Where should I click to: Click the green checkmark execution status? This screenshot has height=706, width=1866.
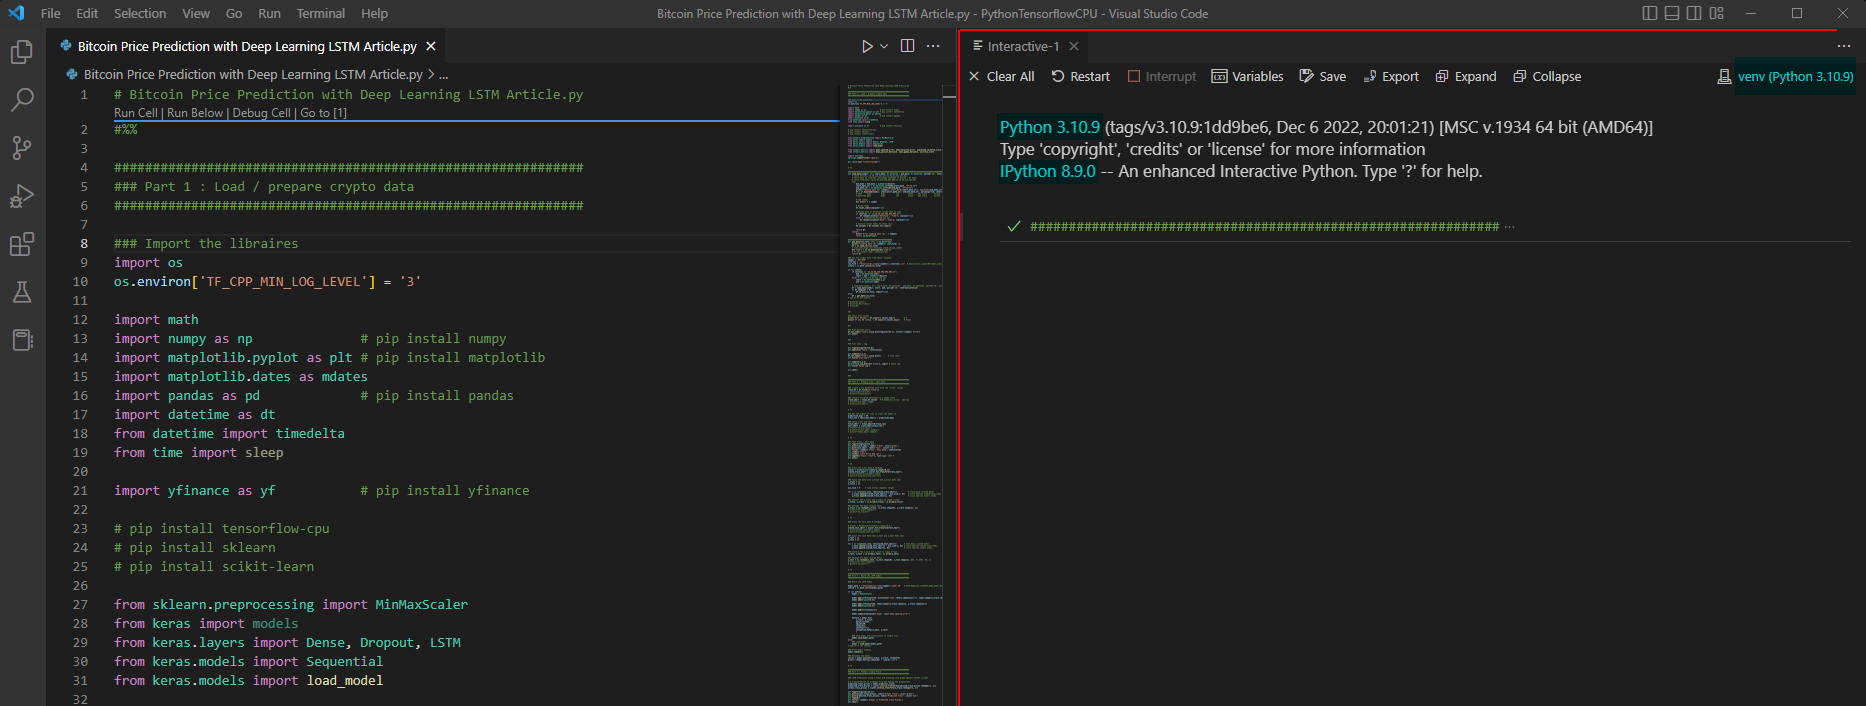[1013, 227]
